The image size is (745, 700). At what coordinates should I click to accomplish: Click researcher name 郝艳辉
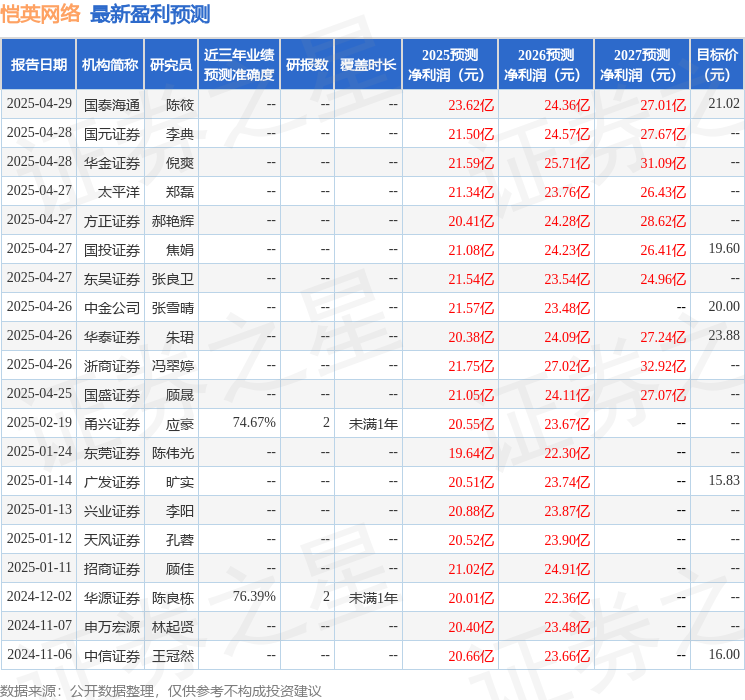[x=172, y=221]
